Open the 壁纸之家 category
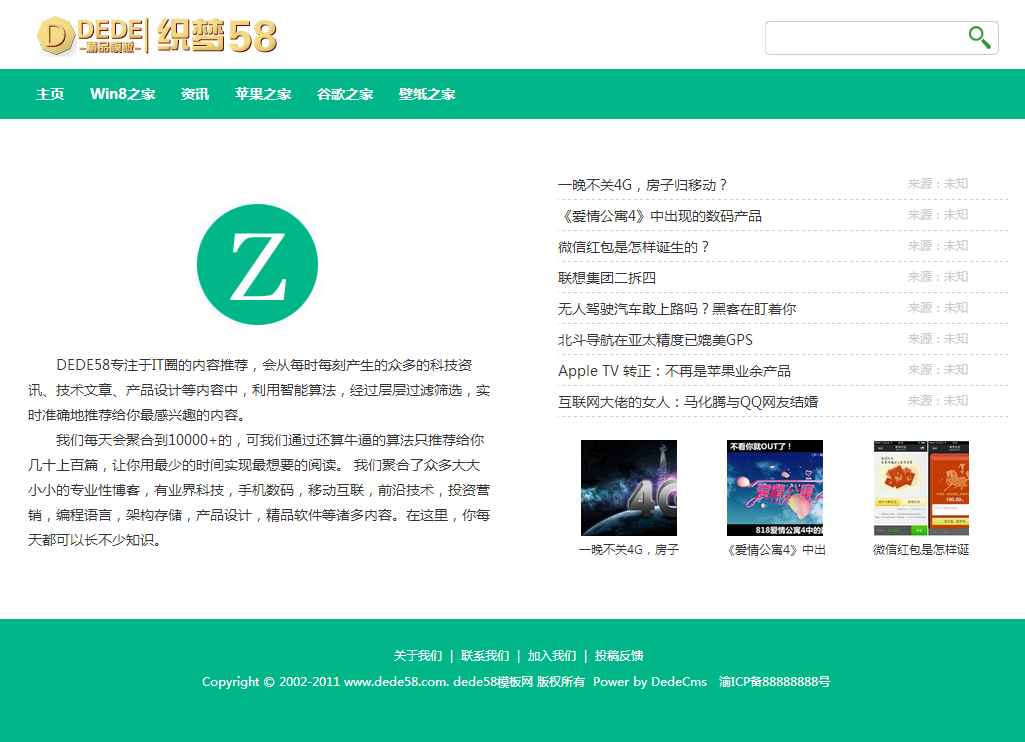This screenshot has height=742, width=1025. coord(424,94)
